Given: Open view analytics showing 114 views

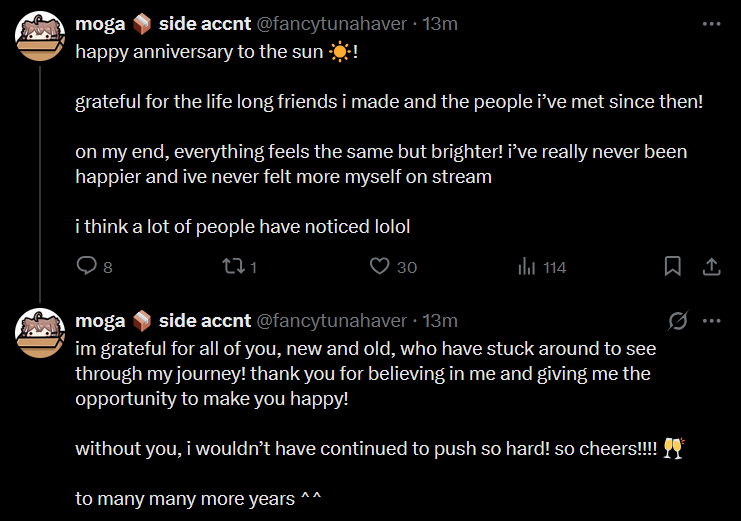Looking at the screenshot, I should (x=527, y=267).
